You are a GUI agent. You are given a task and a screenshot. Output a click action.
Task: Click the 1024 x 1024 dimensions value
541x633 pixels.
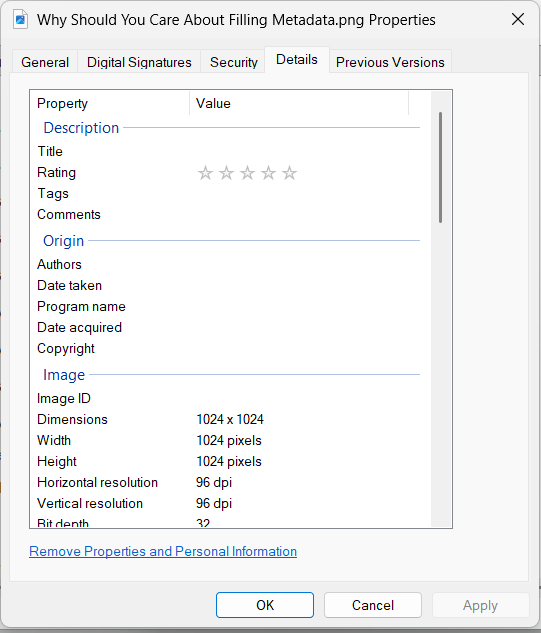pyautogui.click(x=230, y=419)
